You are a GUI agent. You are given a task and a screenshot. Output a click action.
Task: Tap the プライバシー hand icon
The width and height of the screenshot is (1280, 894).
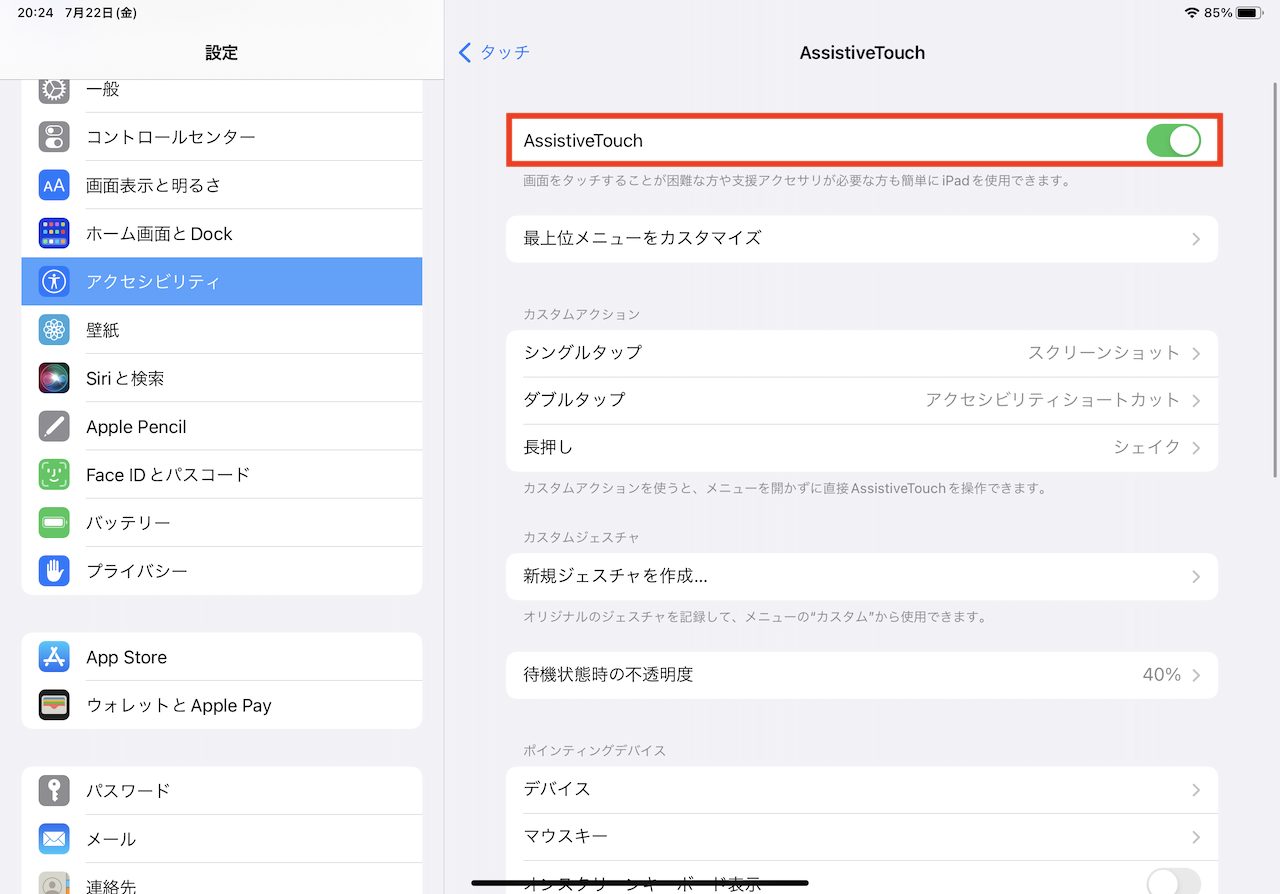point(54,570)
